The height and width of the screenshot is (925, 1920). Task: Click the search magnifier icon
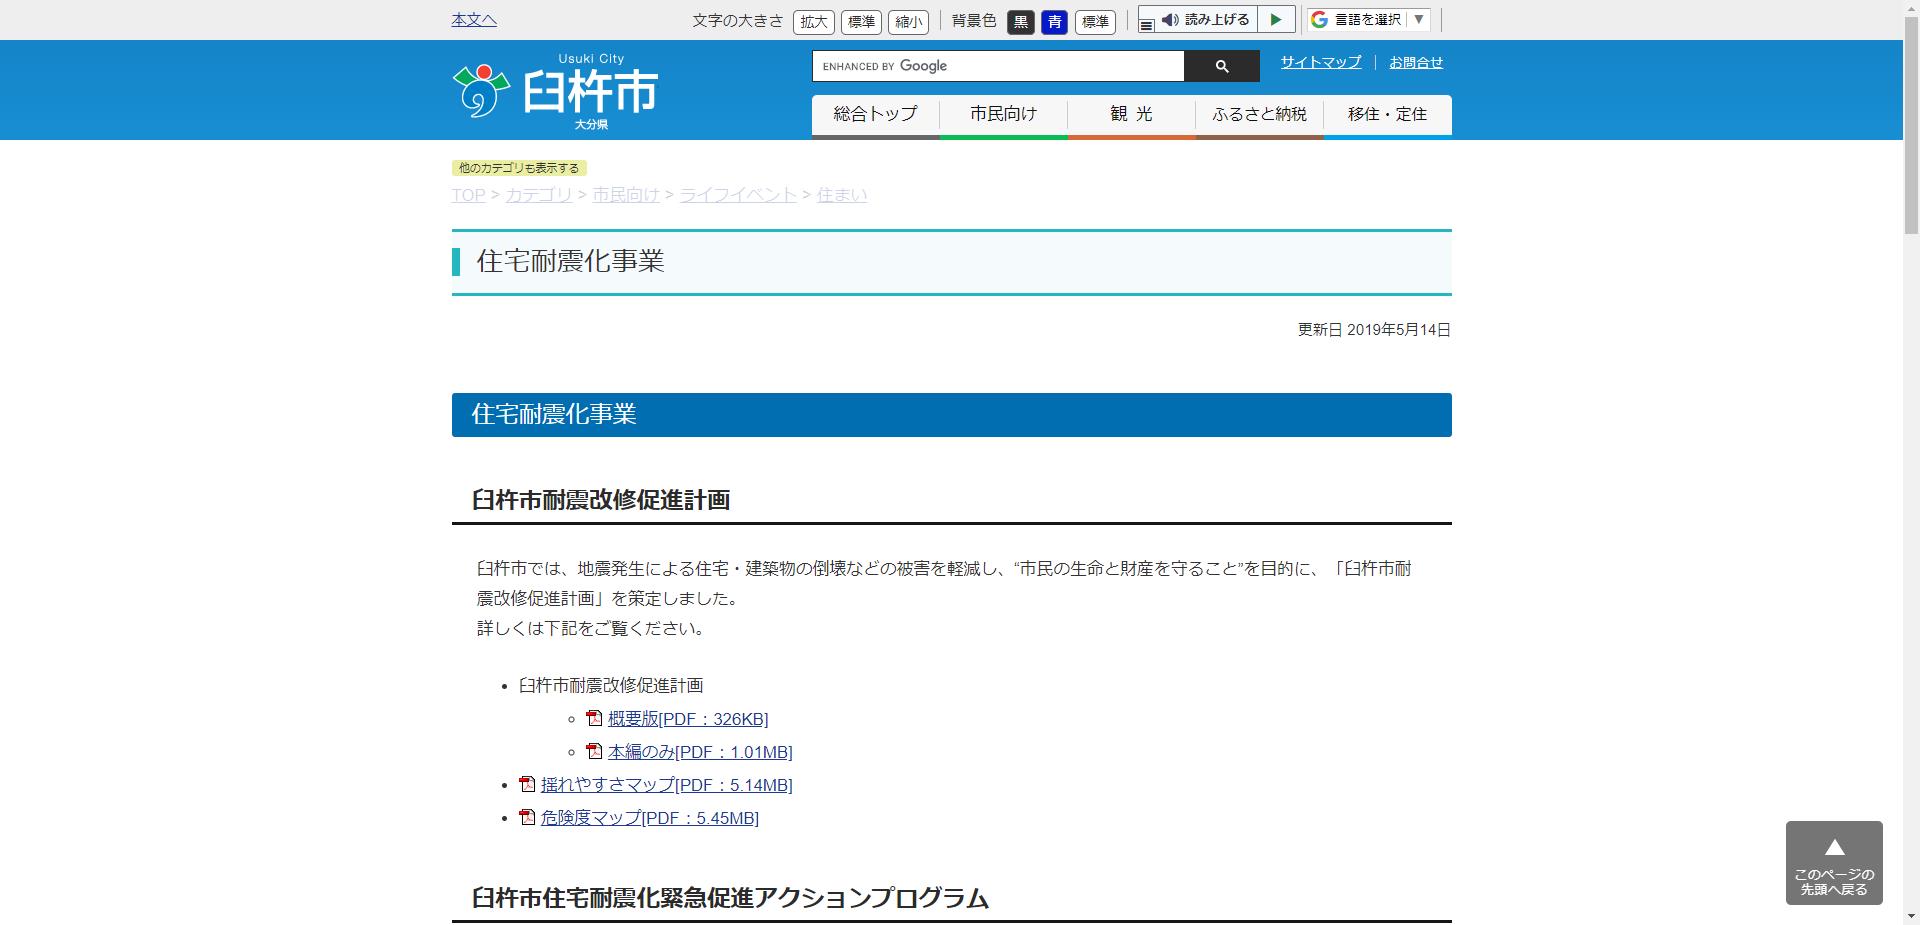1220,66
